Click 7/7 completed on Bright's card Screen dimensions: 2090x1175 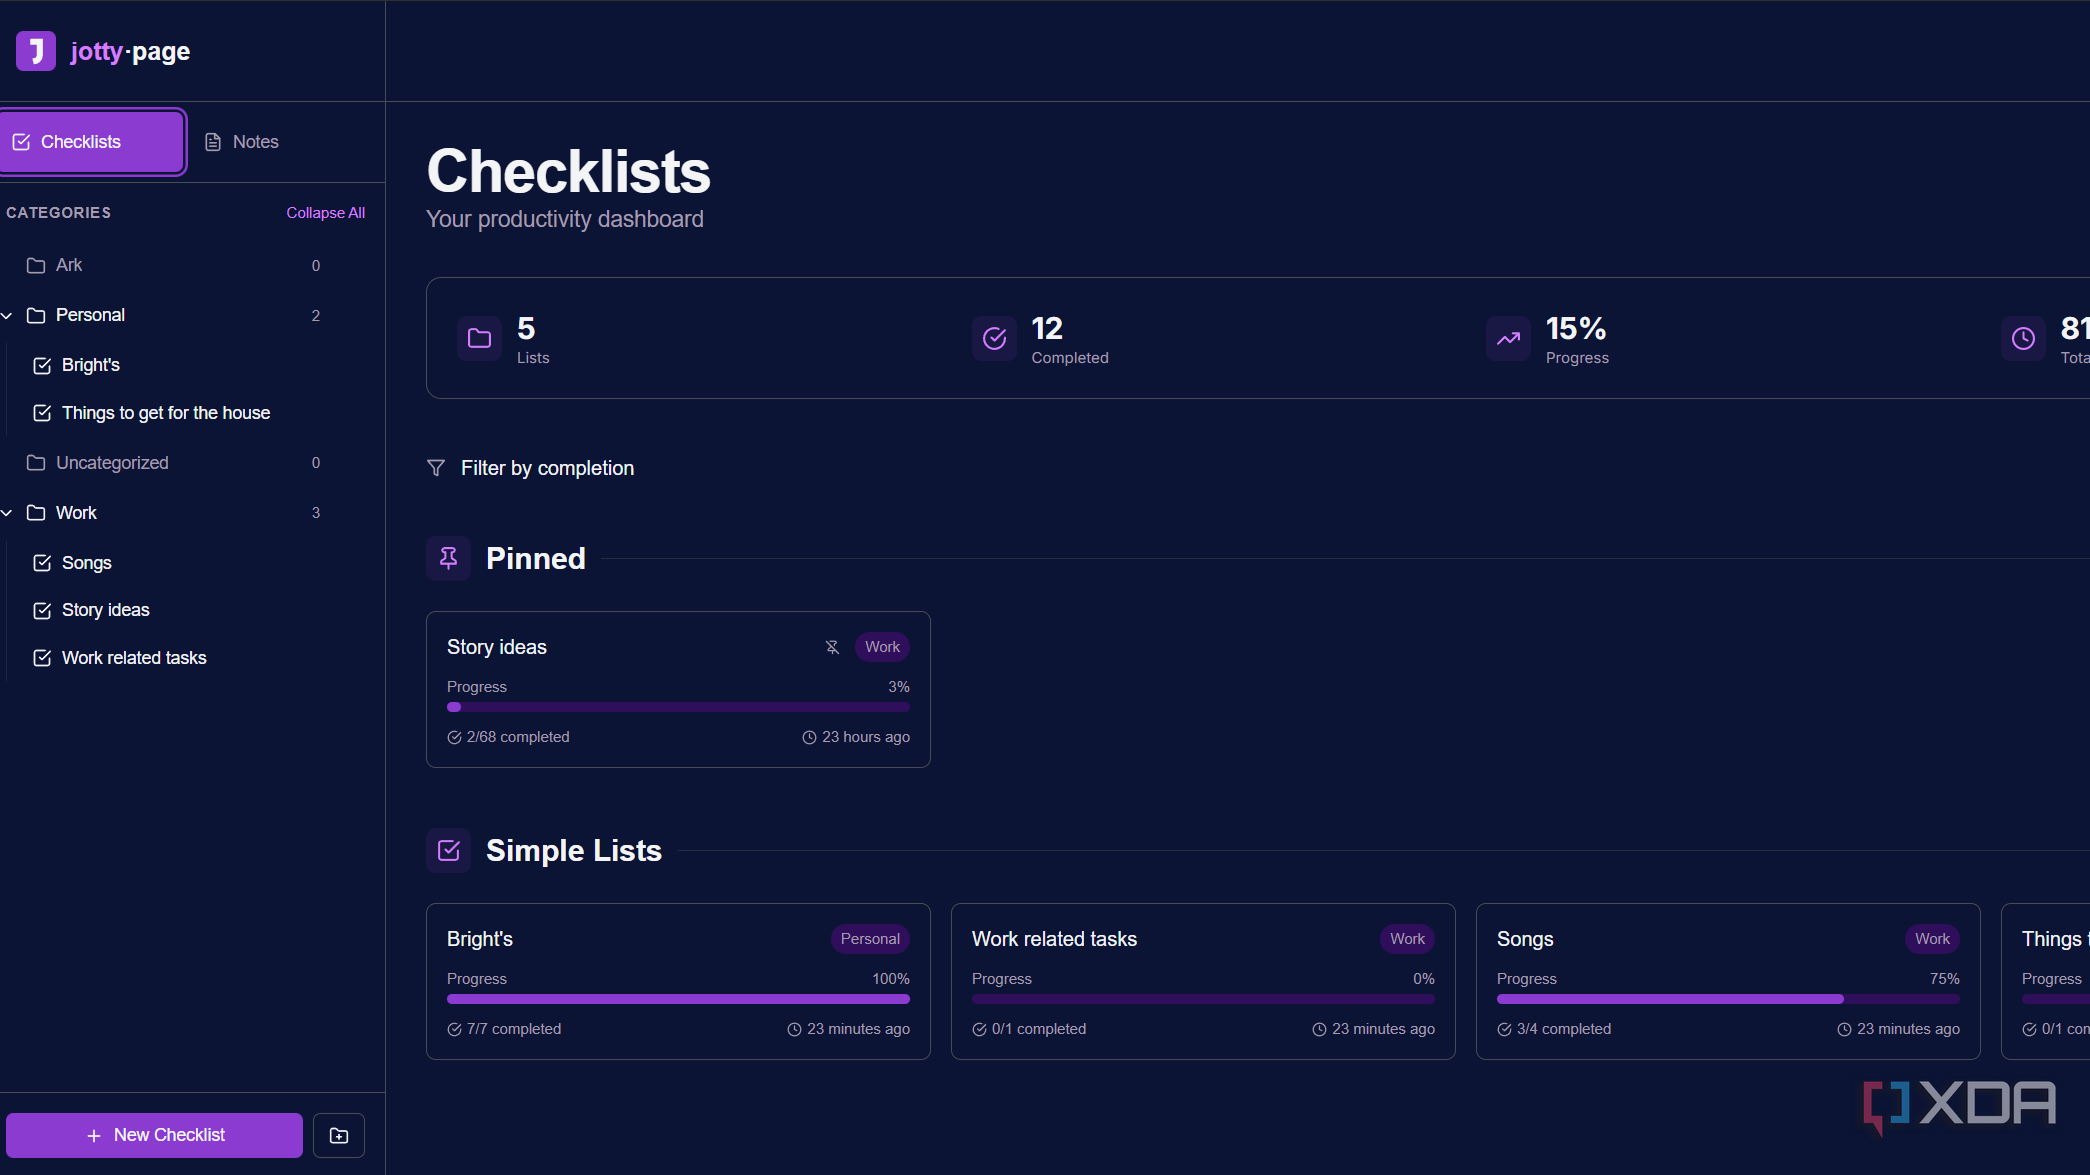click(x=504, y=1029)
